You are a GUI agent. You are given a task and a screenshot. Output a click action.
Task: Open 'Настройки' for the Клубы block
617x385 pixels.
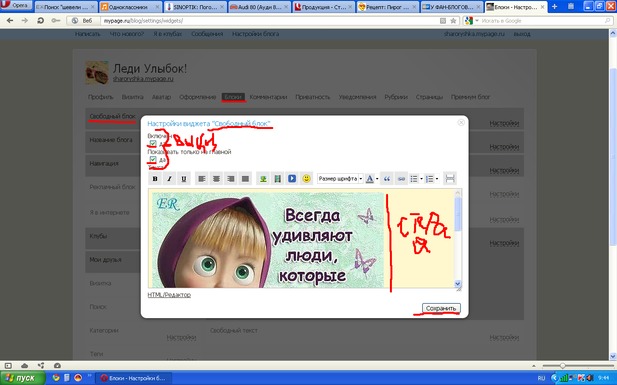504,243
